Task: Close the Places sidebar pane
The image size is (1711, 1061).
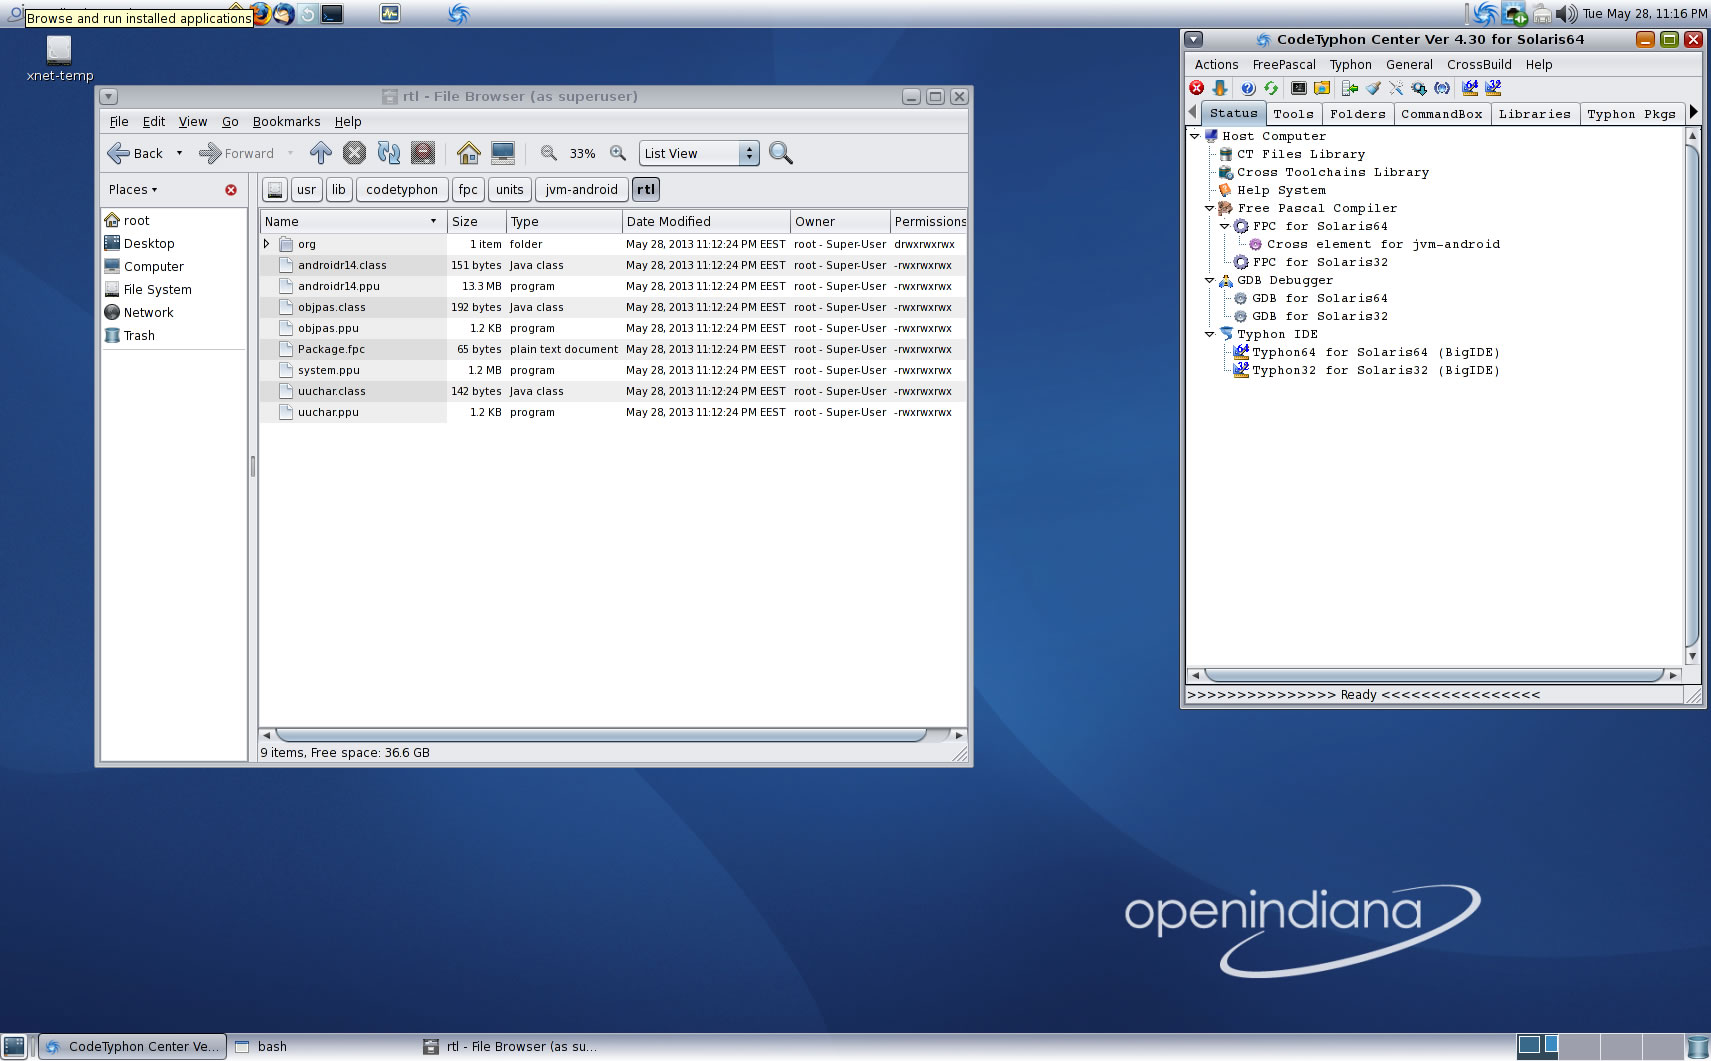Action: [x=231, y=190]
